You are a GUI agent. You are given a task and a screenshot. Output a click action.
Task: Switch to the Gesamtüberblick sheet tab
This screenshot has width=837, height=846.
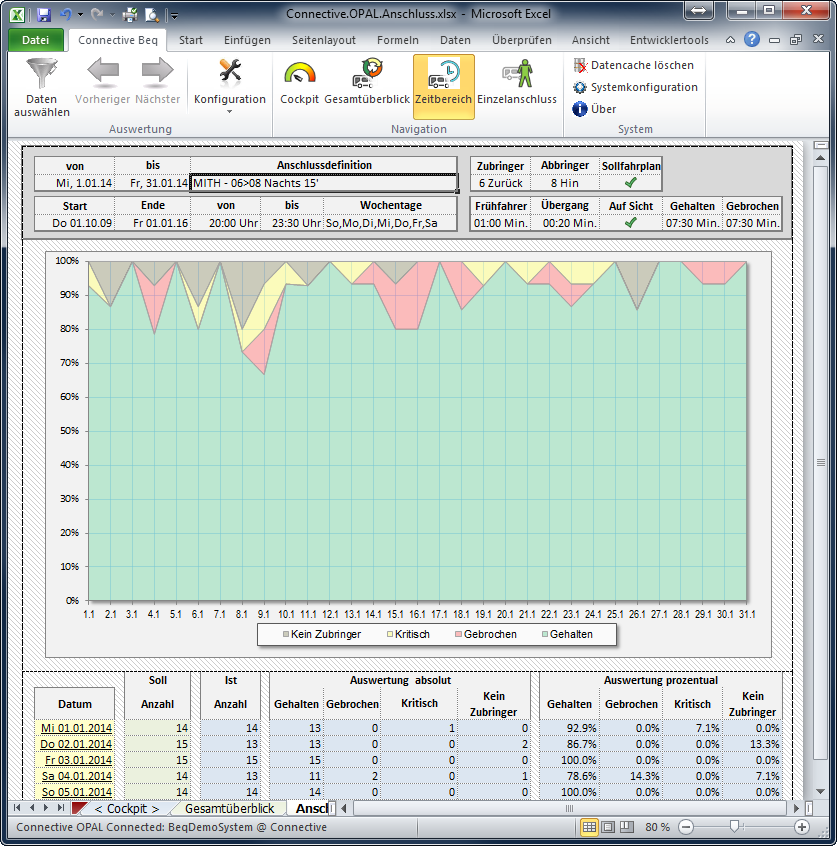[x=229, y=808]
